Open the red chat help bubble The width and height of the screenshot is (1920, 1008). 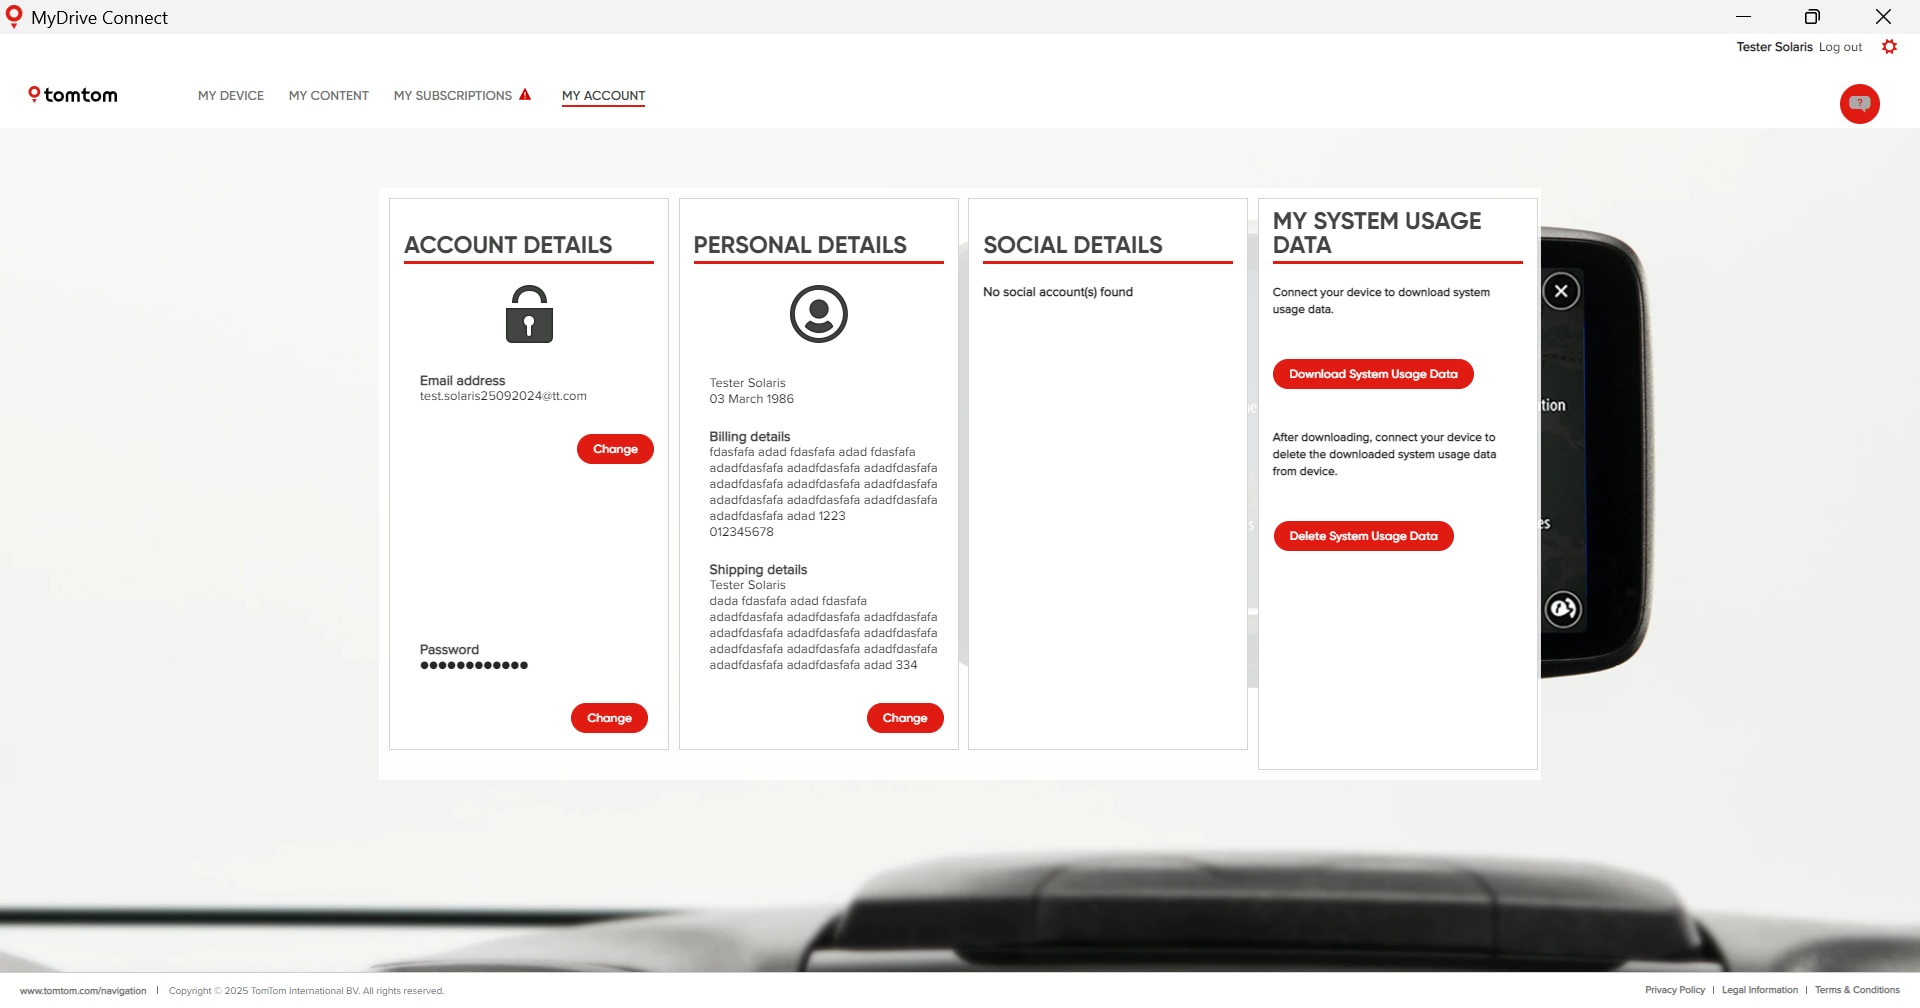[x=1859, y=104]
